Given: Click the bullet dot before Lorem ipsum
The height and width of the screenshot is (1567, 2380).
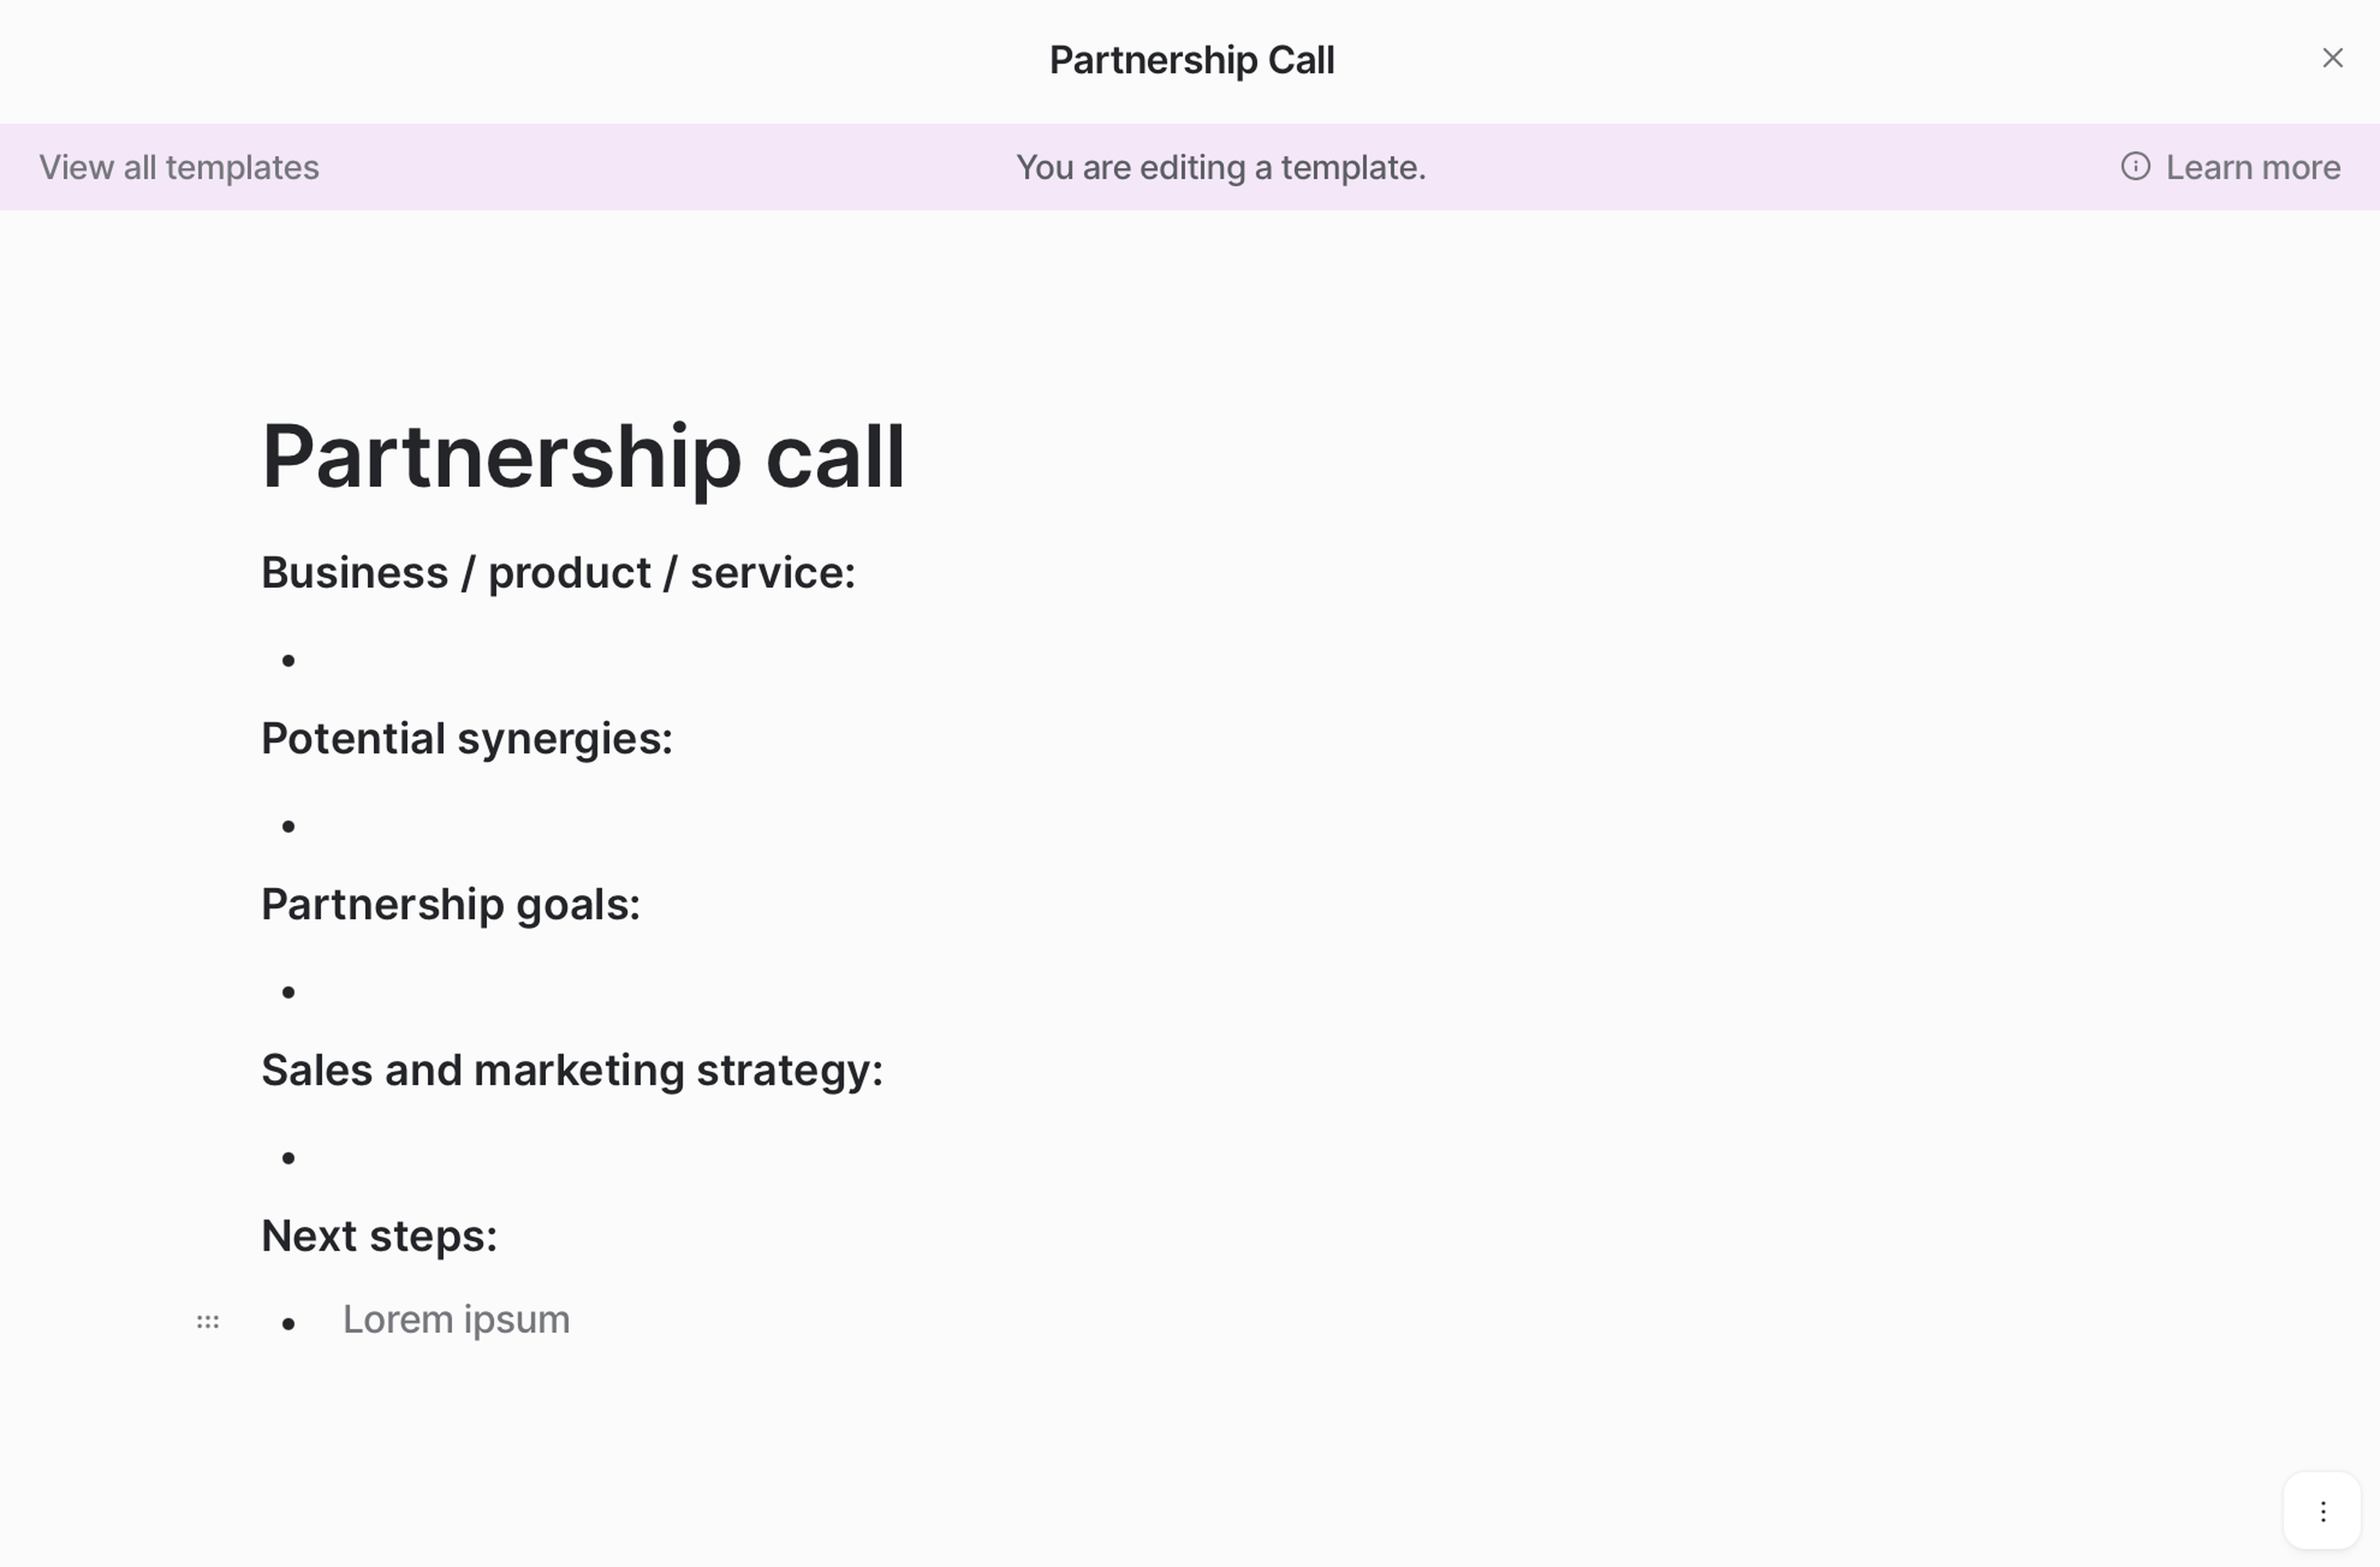Looking at the screenshot, I should coord(289,1324).
